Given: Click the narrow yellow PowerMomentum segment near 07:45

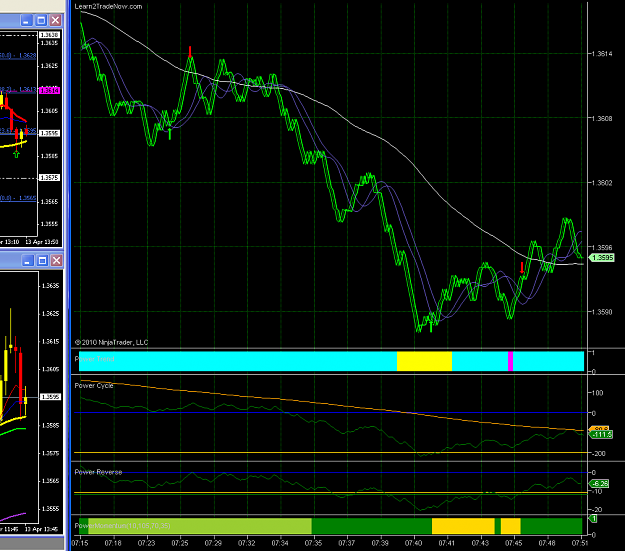Looking at the screenshot, I should pos(511,526).
